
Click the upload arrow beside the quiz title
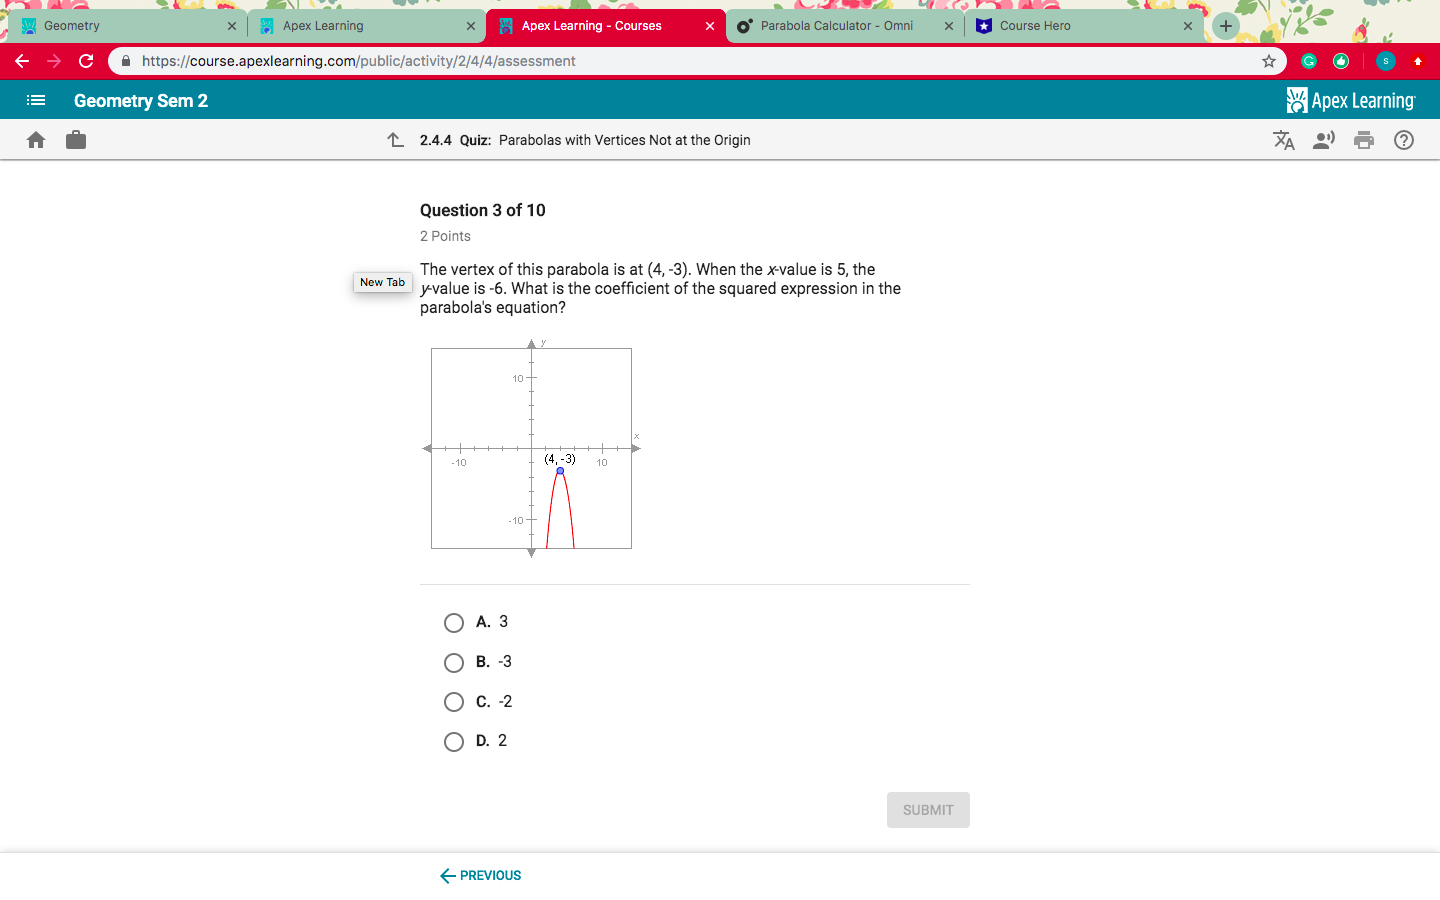click(x=396, y=140)
